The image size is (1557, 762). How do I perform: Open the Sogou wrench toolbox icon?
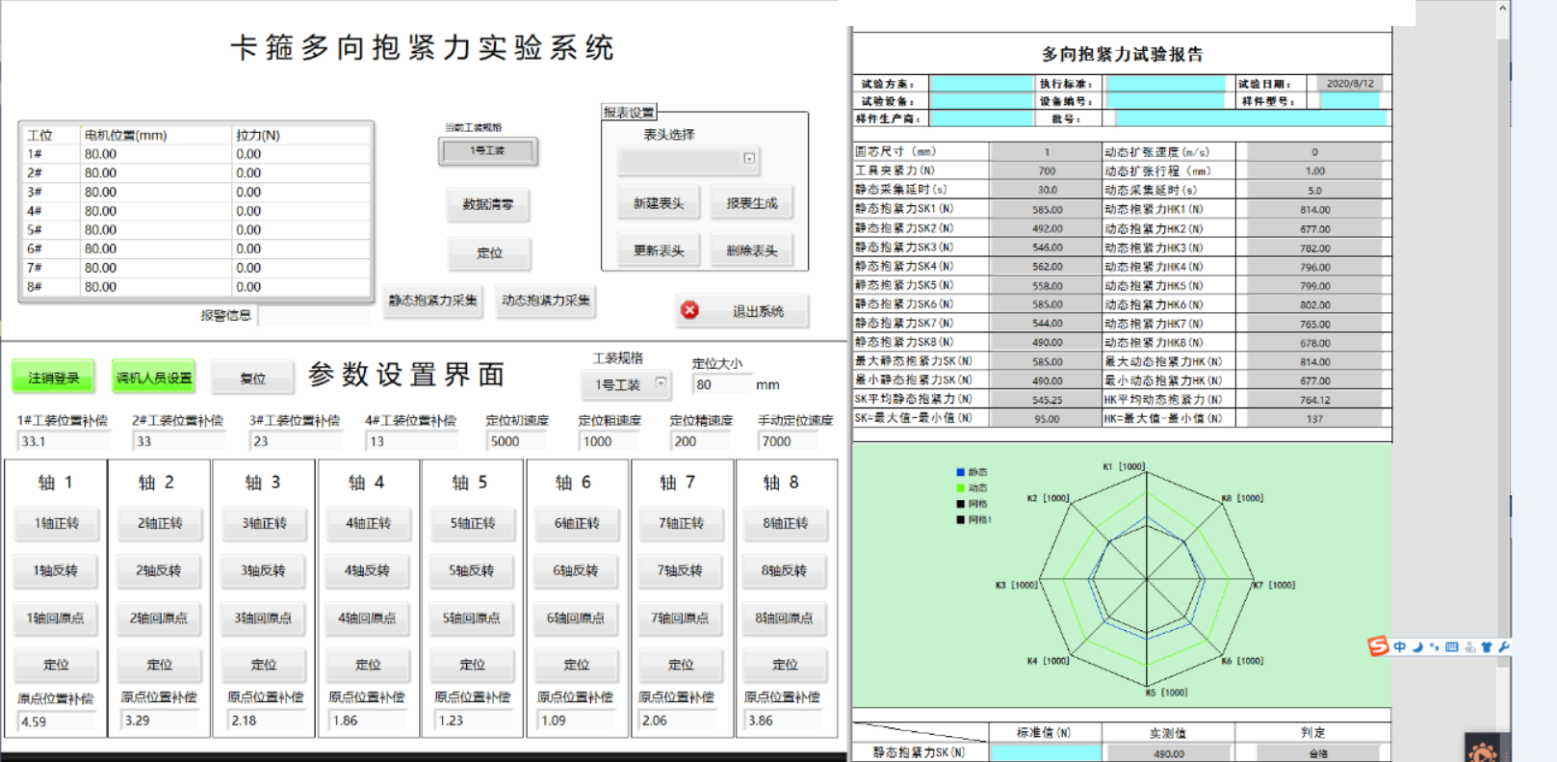click(1503, 646)
